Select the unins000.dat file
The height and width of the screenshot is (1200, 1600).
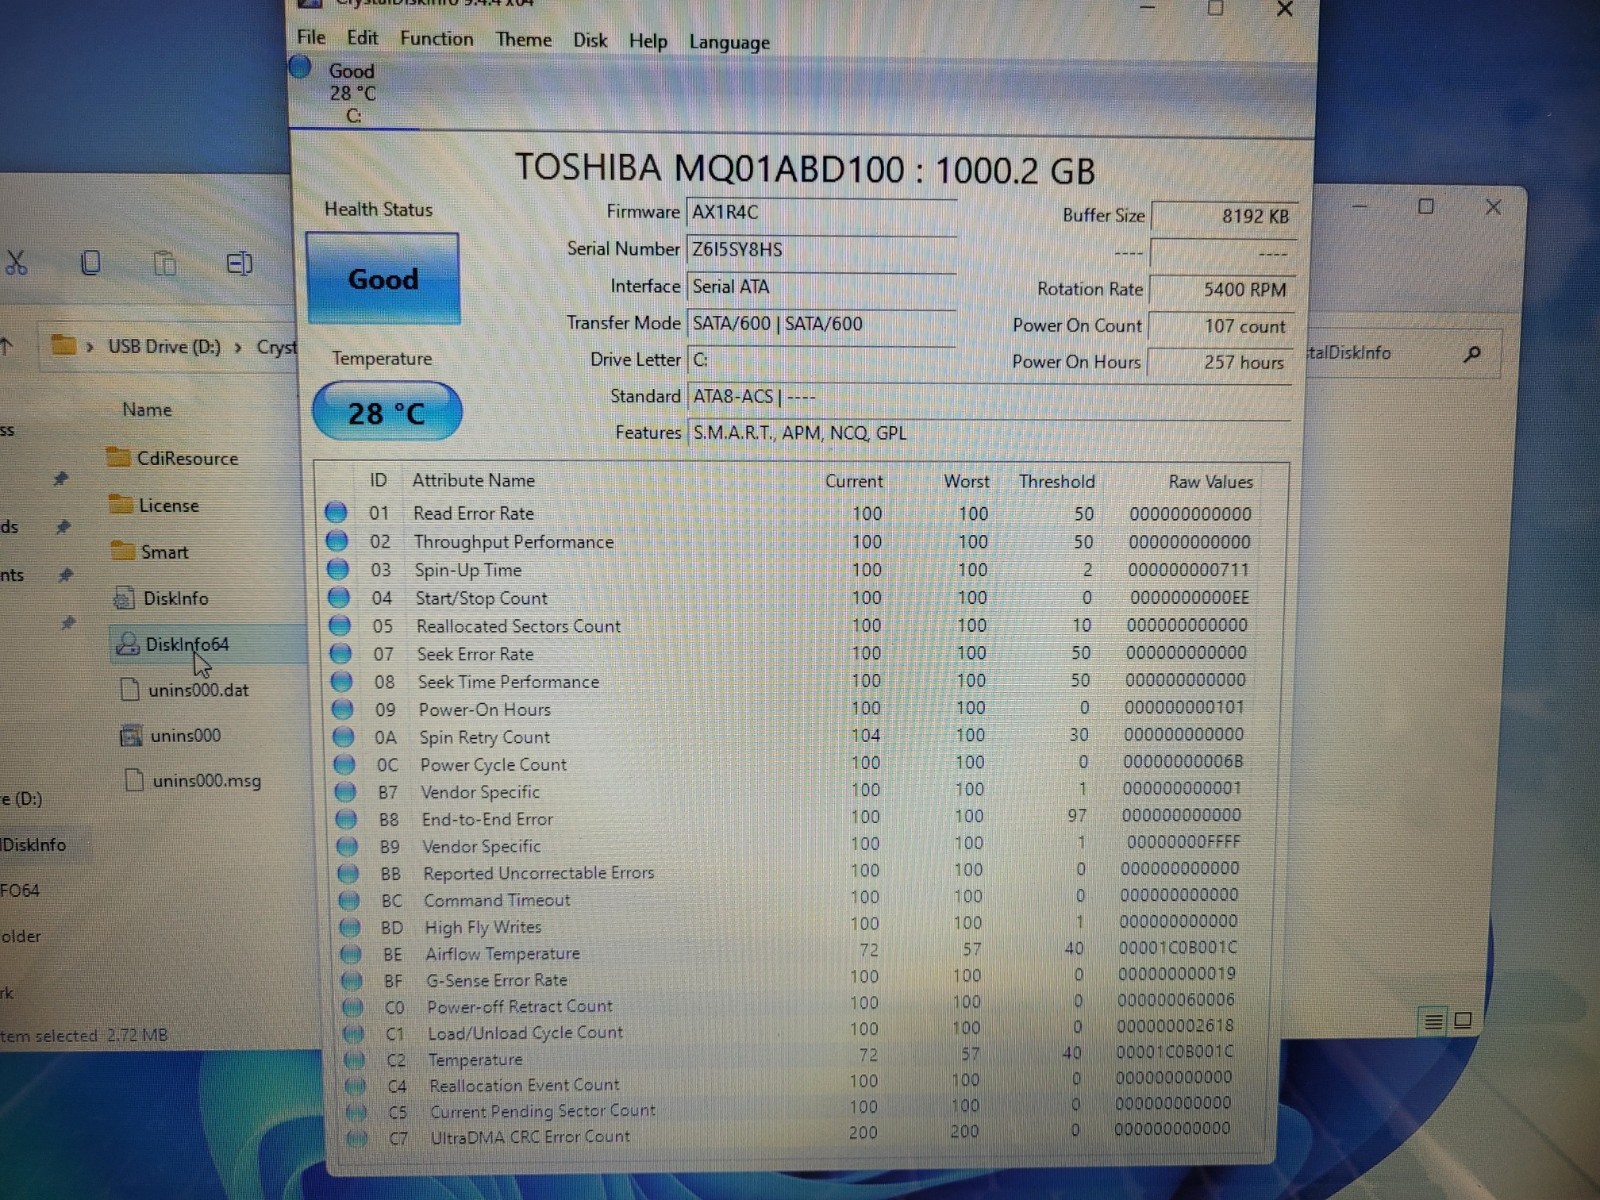(x=184, y=690)
